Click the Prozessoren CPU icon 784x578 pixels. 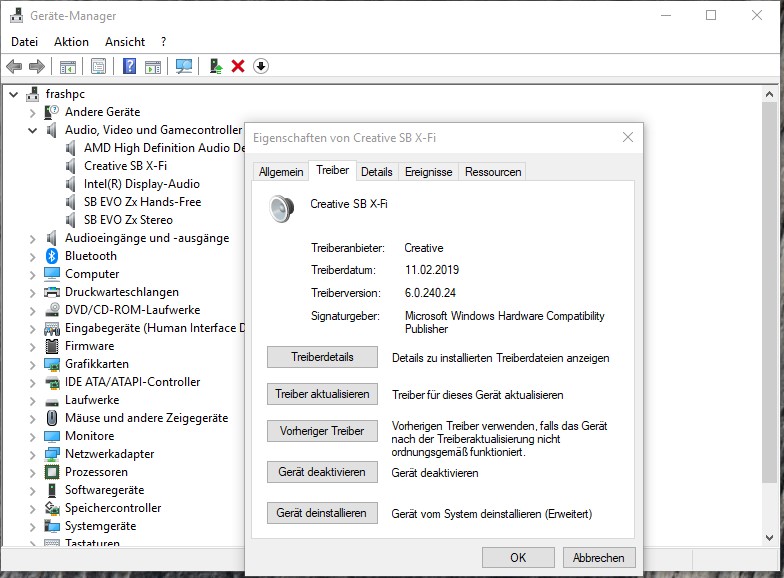52,472
